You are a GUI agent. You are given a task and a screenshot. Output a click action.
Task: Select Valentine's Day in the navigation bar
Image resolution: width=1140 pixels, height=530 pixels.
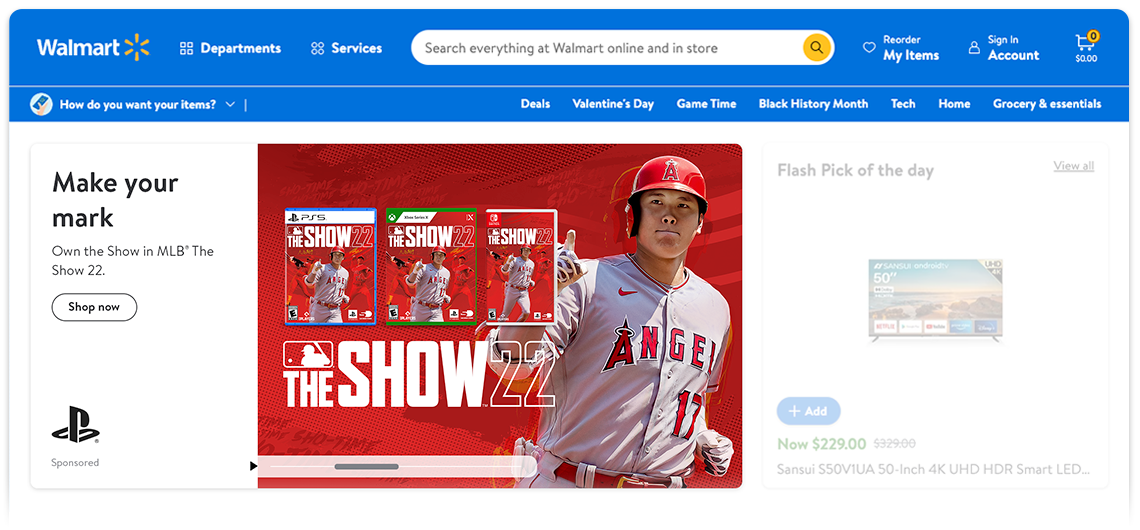(x=613, y=104)
